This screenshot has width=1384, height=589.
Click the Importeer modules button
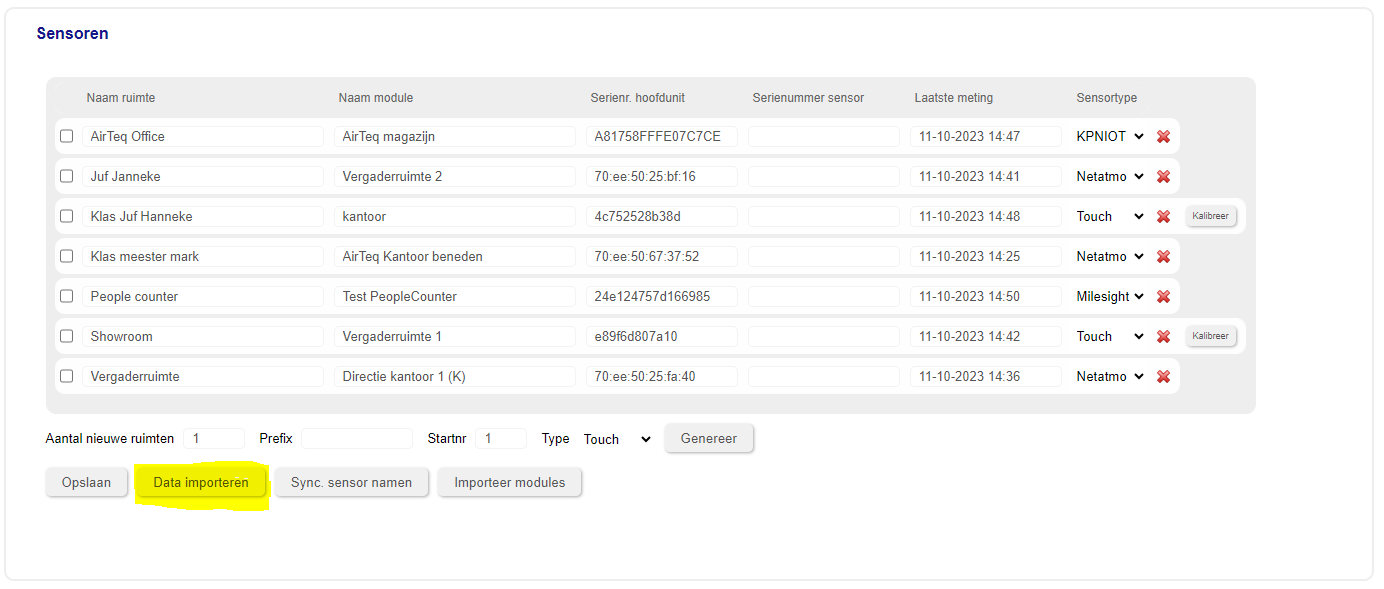510,482
